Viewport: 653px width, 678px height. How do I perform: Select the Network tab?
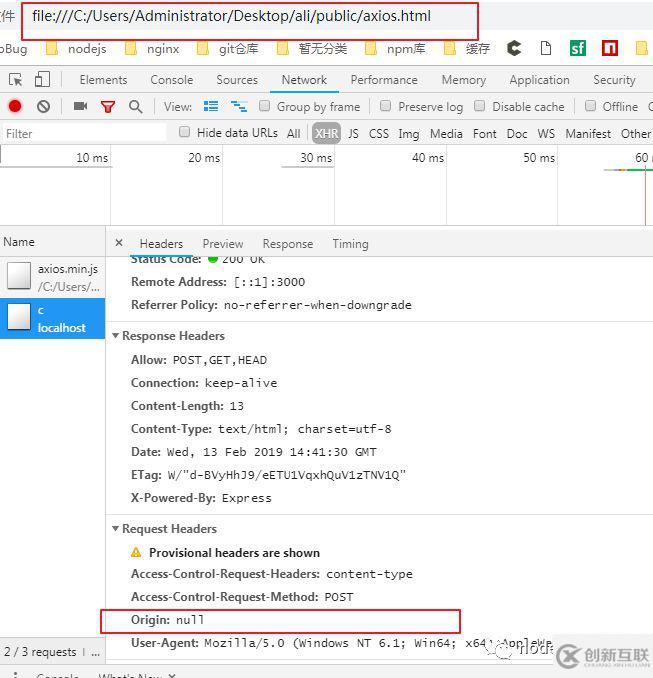click(x=304, y=80)
